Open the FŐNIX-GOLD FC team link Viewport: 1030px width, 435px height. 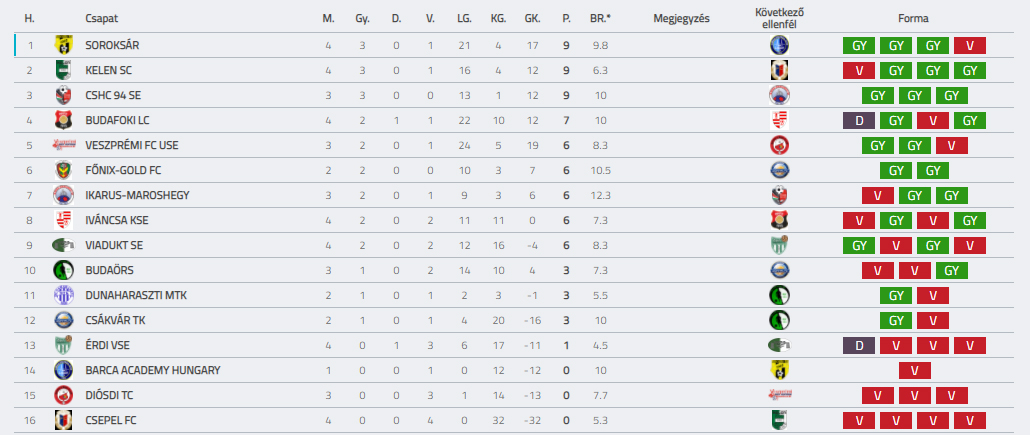click(123, 170)
